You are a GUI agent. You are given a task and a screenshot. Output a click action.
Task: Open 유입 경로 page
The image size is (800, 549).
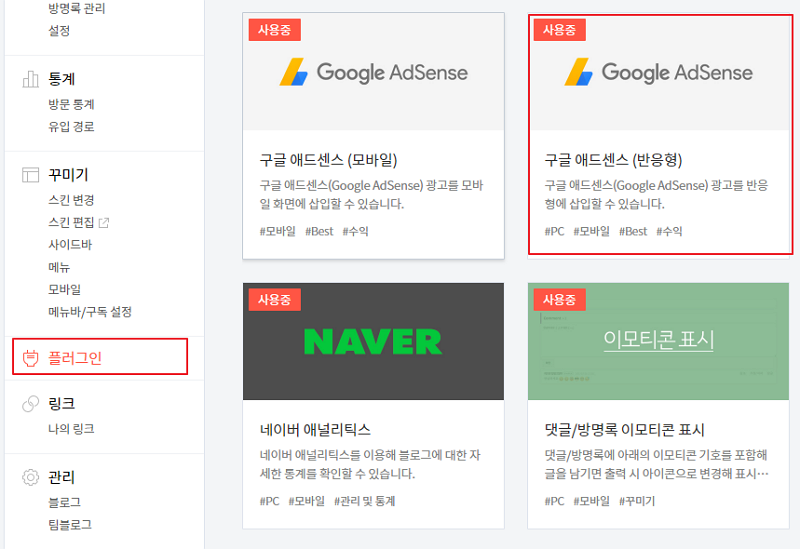(x=71, y=127)
